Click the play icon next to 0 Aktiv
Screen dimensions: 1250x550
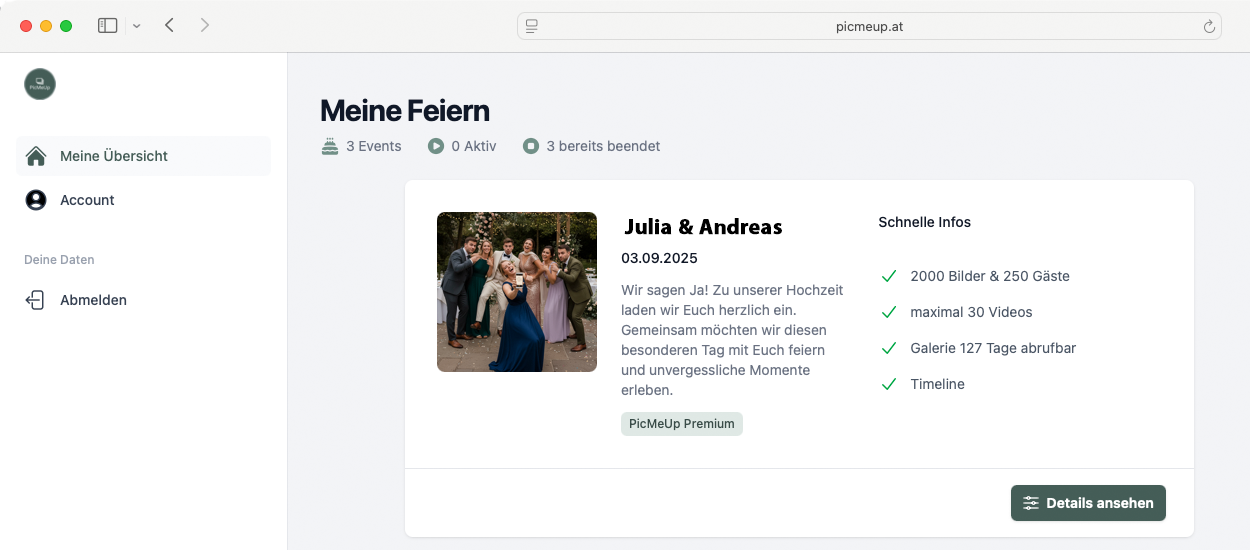click(x=436, y=146)
